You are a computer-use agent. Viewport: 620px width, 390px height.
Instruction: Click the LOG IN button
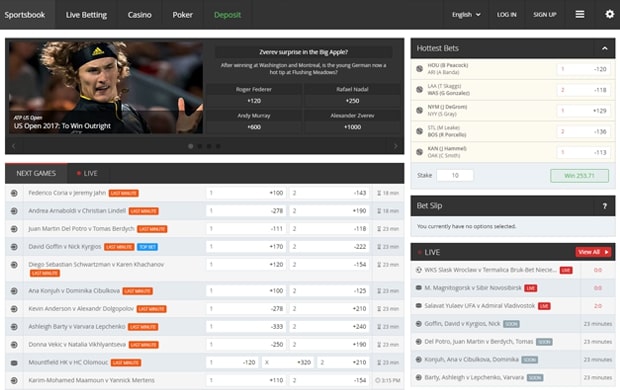(507, 15)
